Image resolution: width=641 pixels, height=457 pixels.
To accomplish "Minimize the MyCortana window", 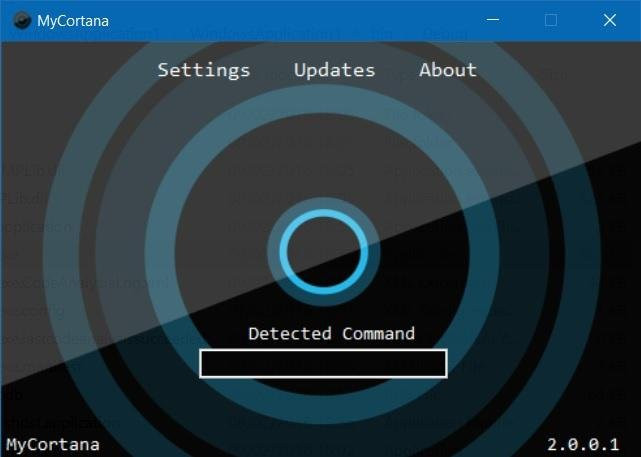I will click(493, 20).
